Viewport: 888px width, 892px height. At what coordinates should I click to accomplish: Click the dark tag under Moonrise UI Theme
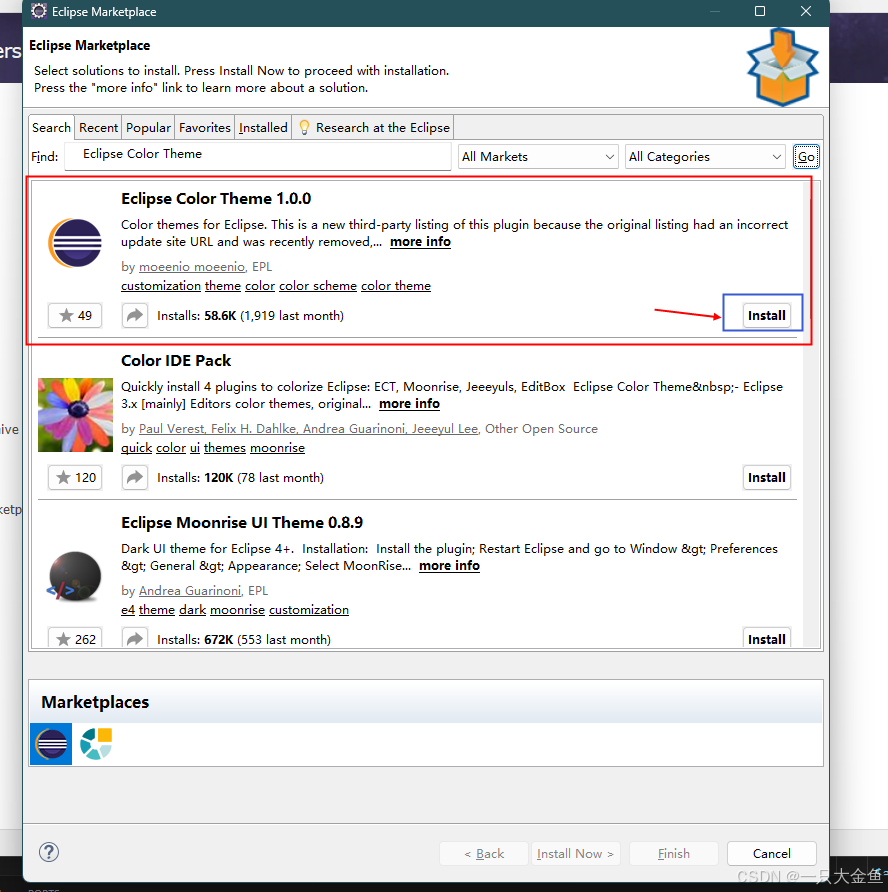[x=192, y=610]
